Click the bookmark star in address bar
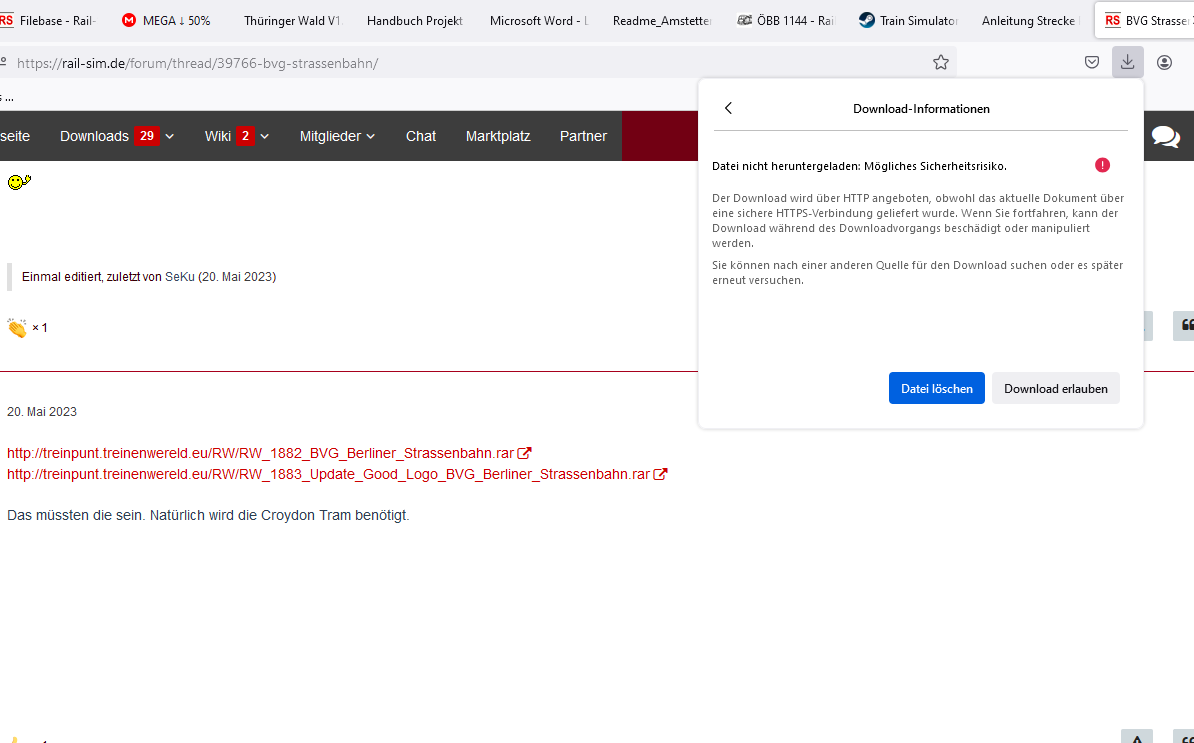Viewport: 1194px width, 743px height. [x=940, y=63]
